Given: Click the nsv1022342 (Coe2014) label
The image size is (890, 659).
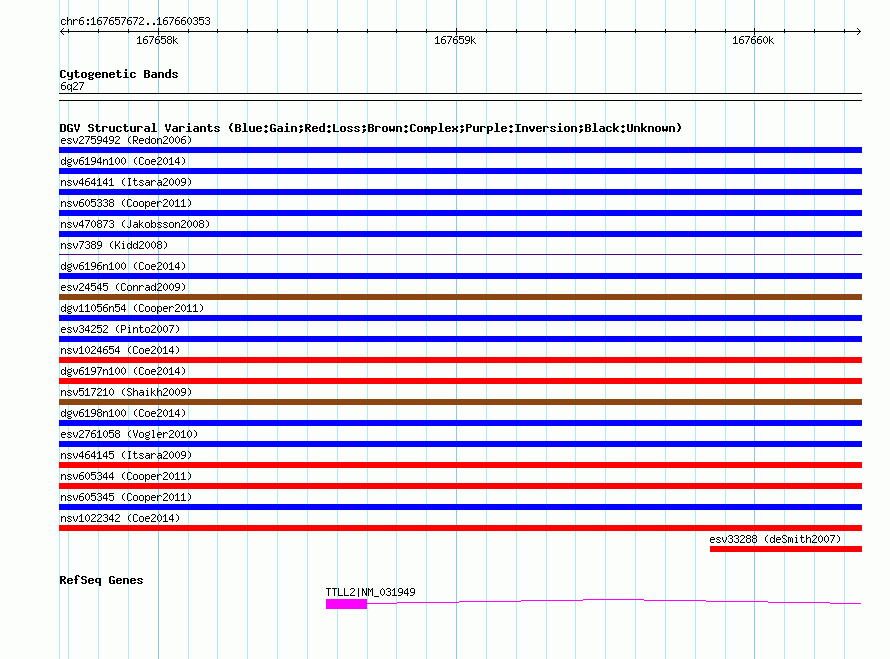Looking at the screenshot, I should click(120, 518).
